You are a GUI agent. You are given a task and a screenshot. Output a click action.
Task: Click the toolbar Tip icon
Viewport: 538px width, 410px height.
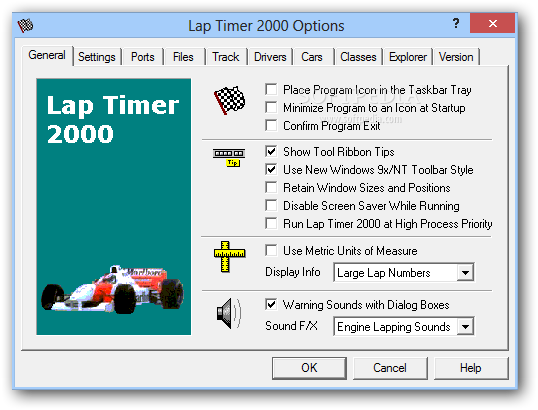tap(229, 157)
